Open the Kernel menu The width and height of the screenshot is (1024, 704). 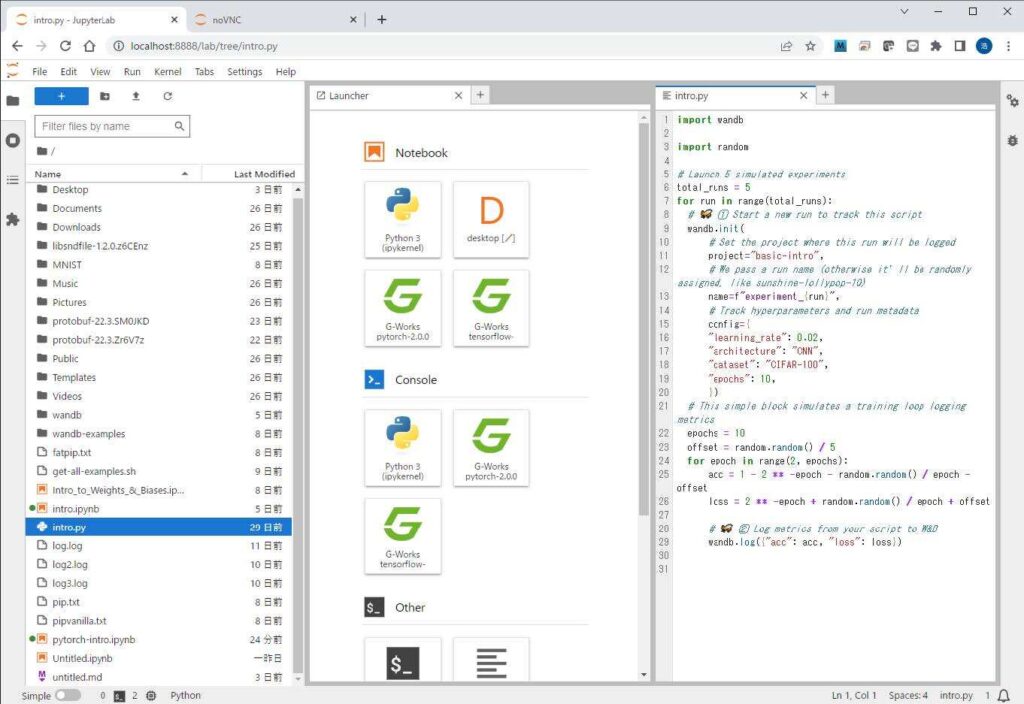(x=167, y=72)
